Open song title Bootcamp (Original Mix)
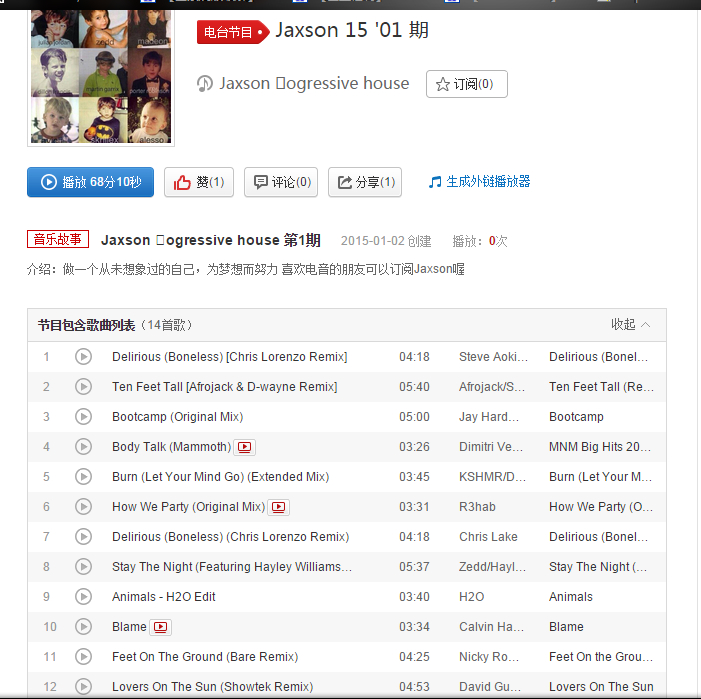 click(x=177, y=417)
